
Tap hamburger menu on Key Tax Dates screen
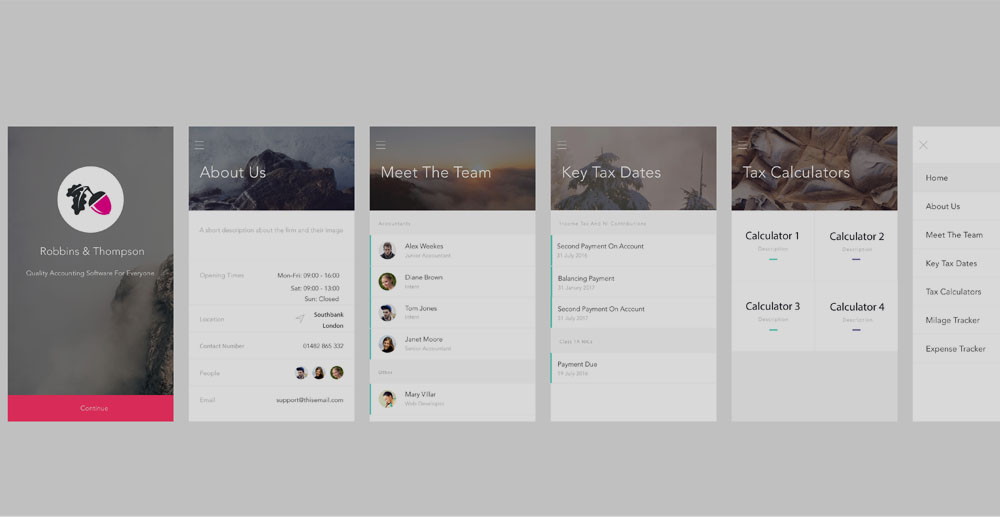click(x=562, y=146)
